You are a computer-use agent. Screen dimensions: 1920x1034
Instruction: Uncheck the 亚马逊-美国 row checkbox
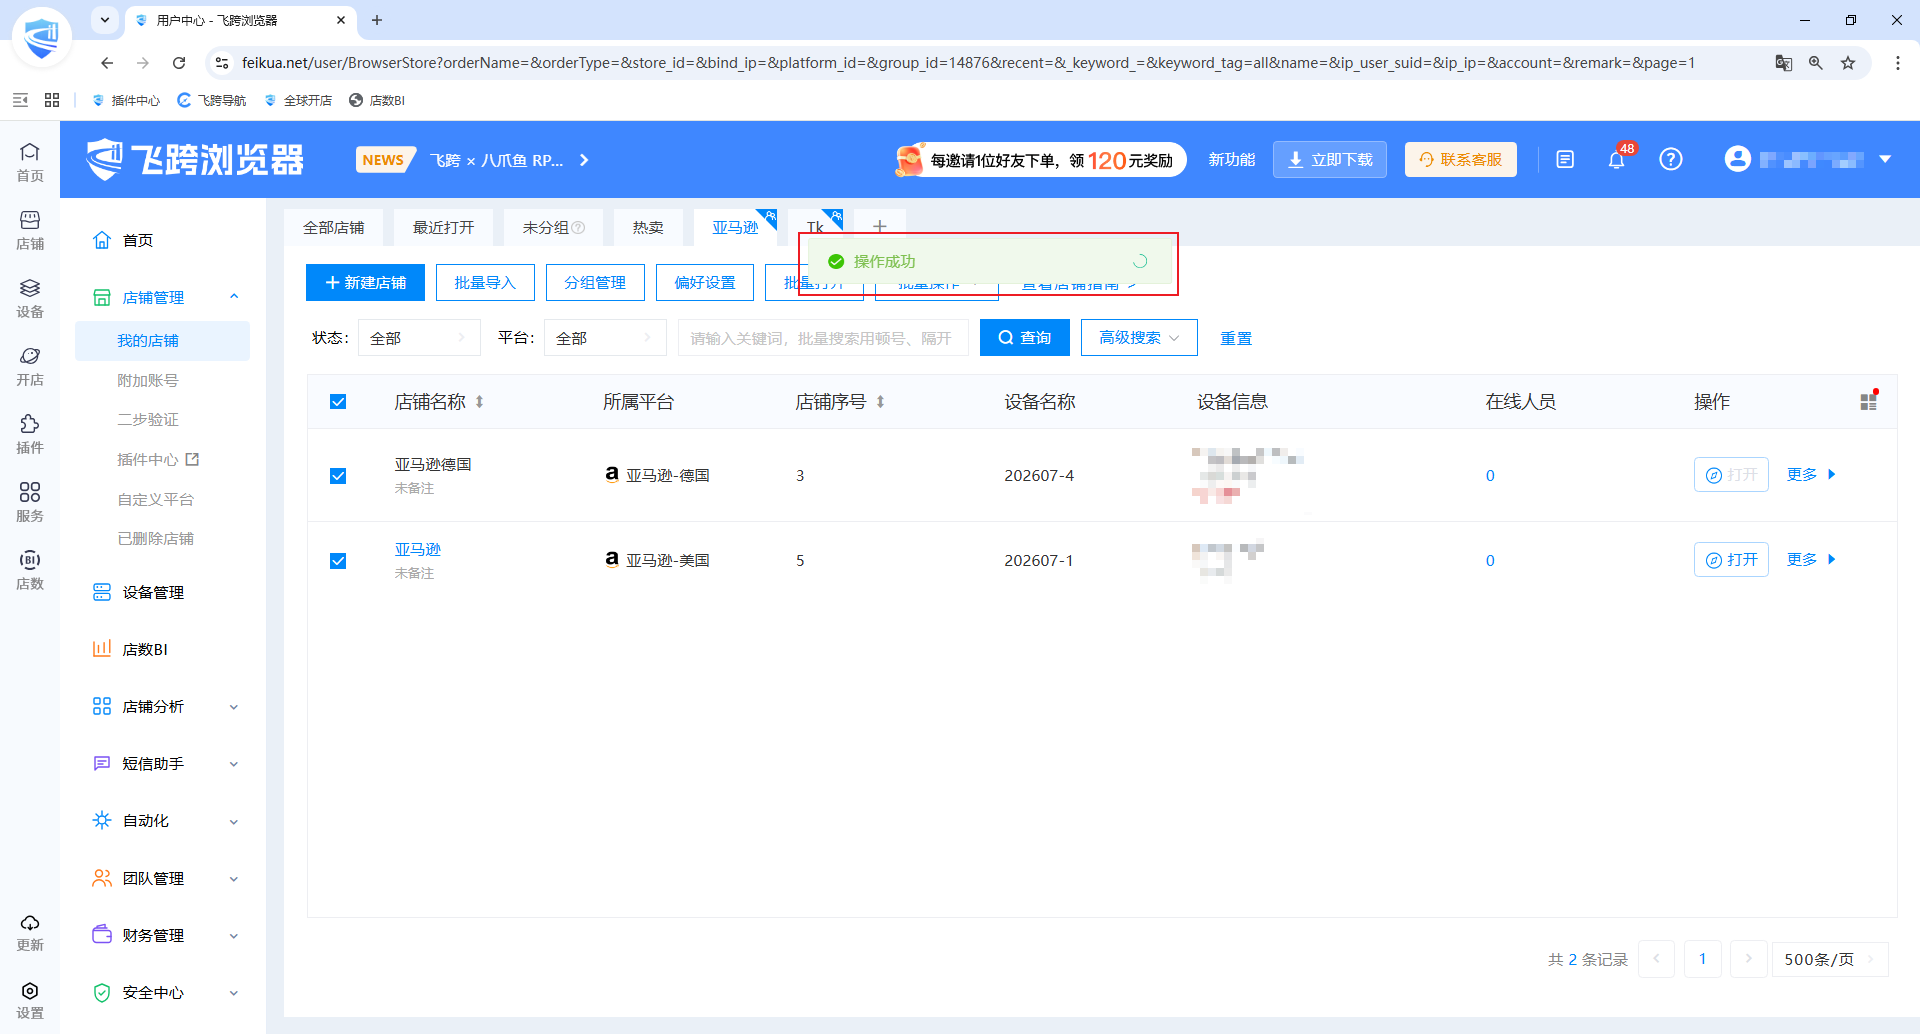[x=338, y=561]
